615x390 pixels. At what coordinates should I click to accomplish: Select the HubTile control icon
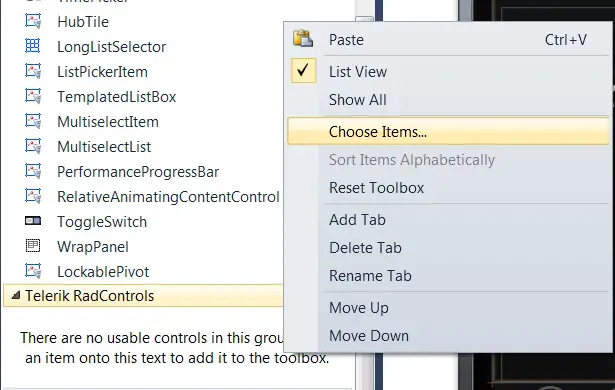(x=33, y=21)
